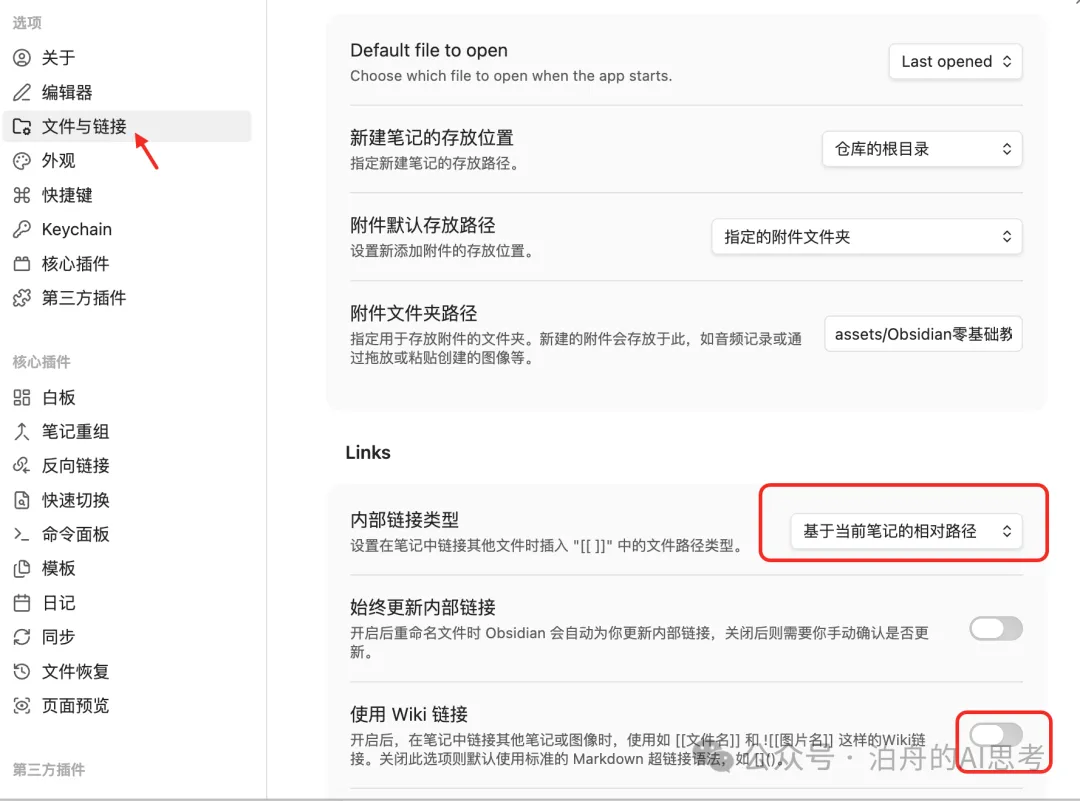Click the 同步 sync arrows icon
This screenshot has width=1080, height=801.
tap(22, 637)
